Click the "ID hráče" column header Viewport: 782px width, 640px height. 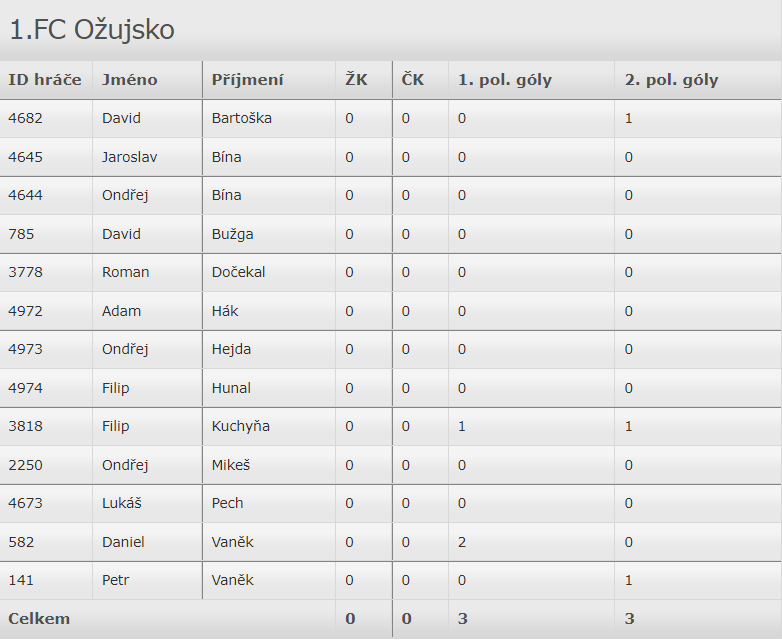(45, 80)
